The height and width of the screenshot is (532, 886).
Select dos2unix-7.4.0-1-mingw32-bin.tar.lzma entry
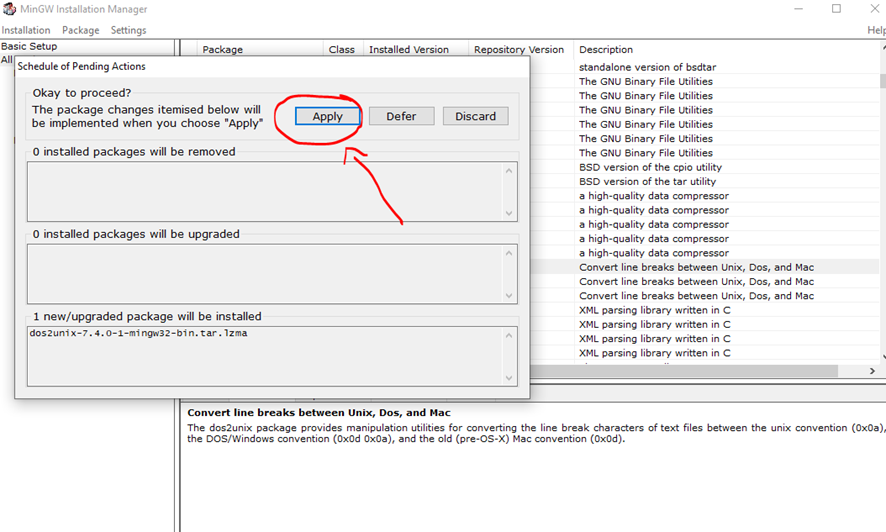point(139,333)
